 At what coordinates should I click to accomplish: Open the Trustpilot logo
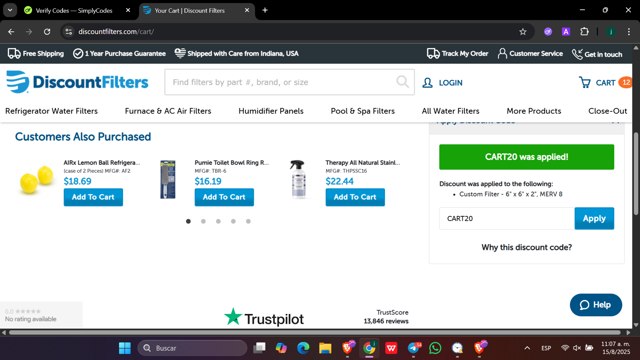coord(264,318)
